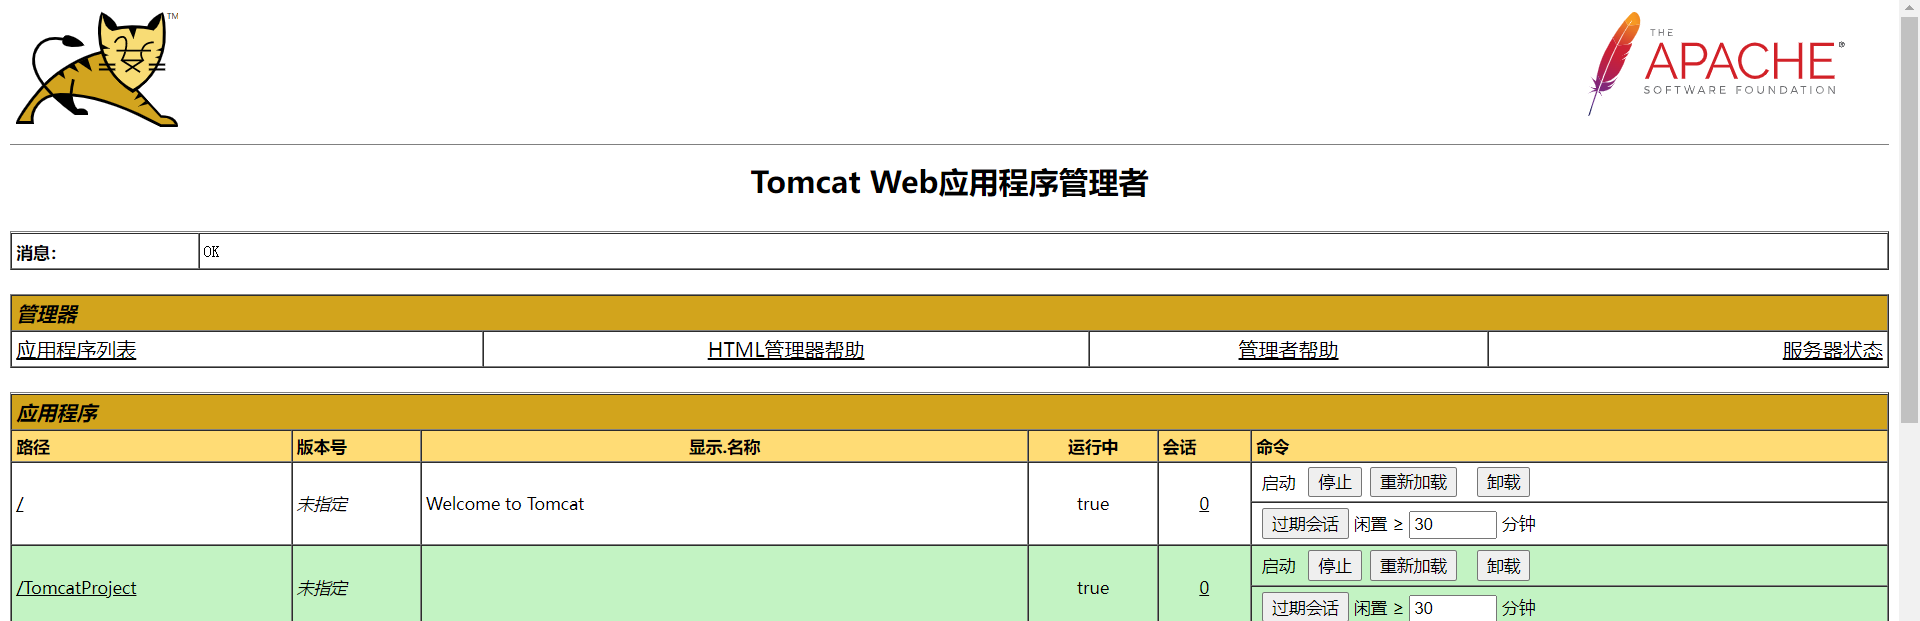This screenshot has width=1920, height=621.
Task: Click 未指定 version in the root / row
Action: pos(322,504)
